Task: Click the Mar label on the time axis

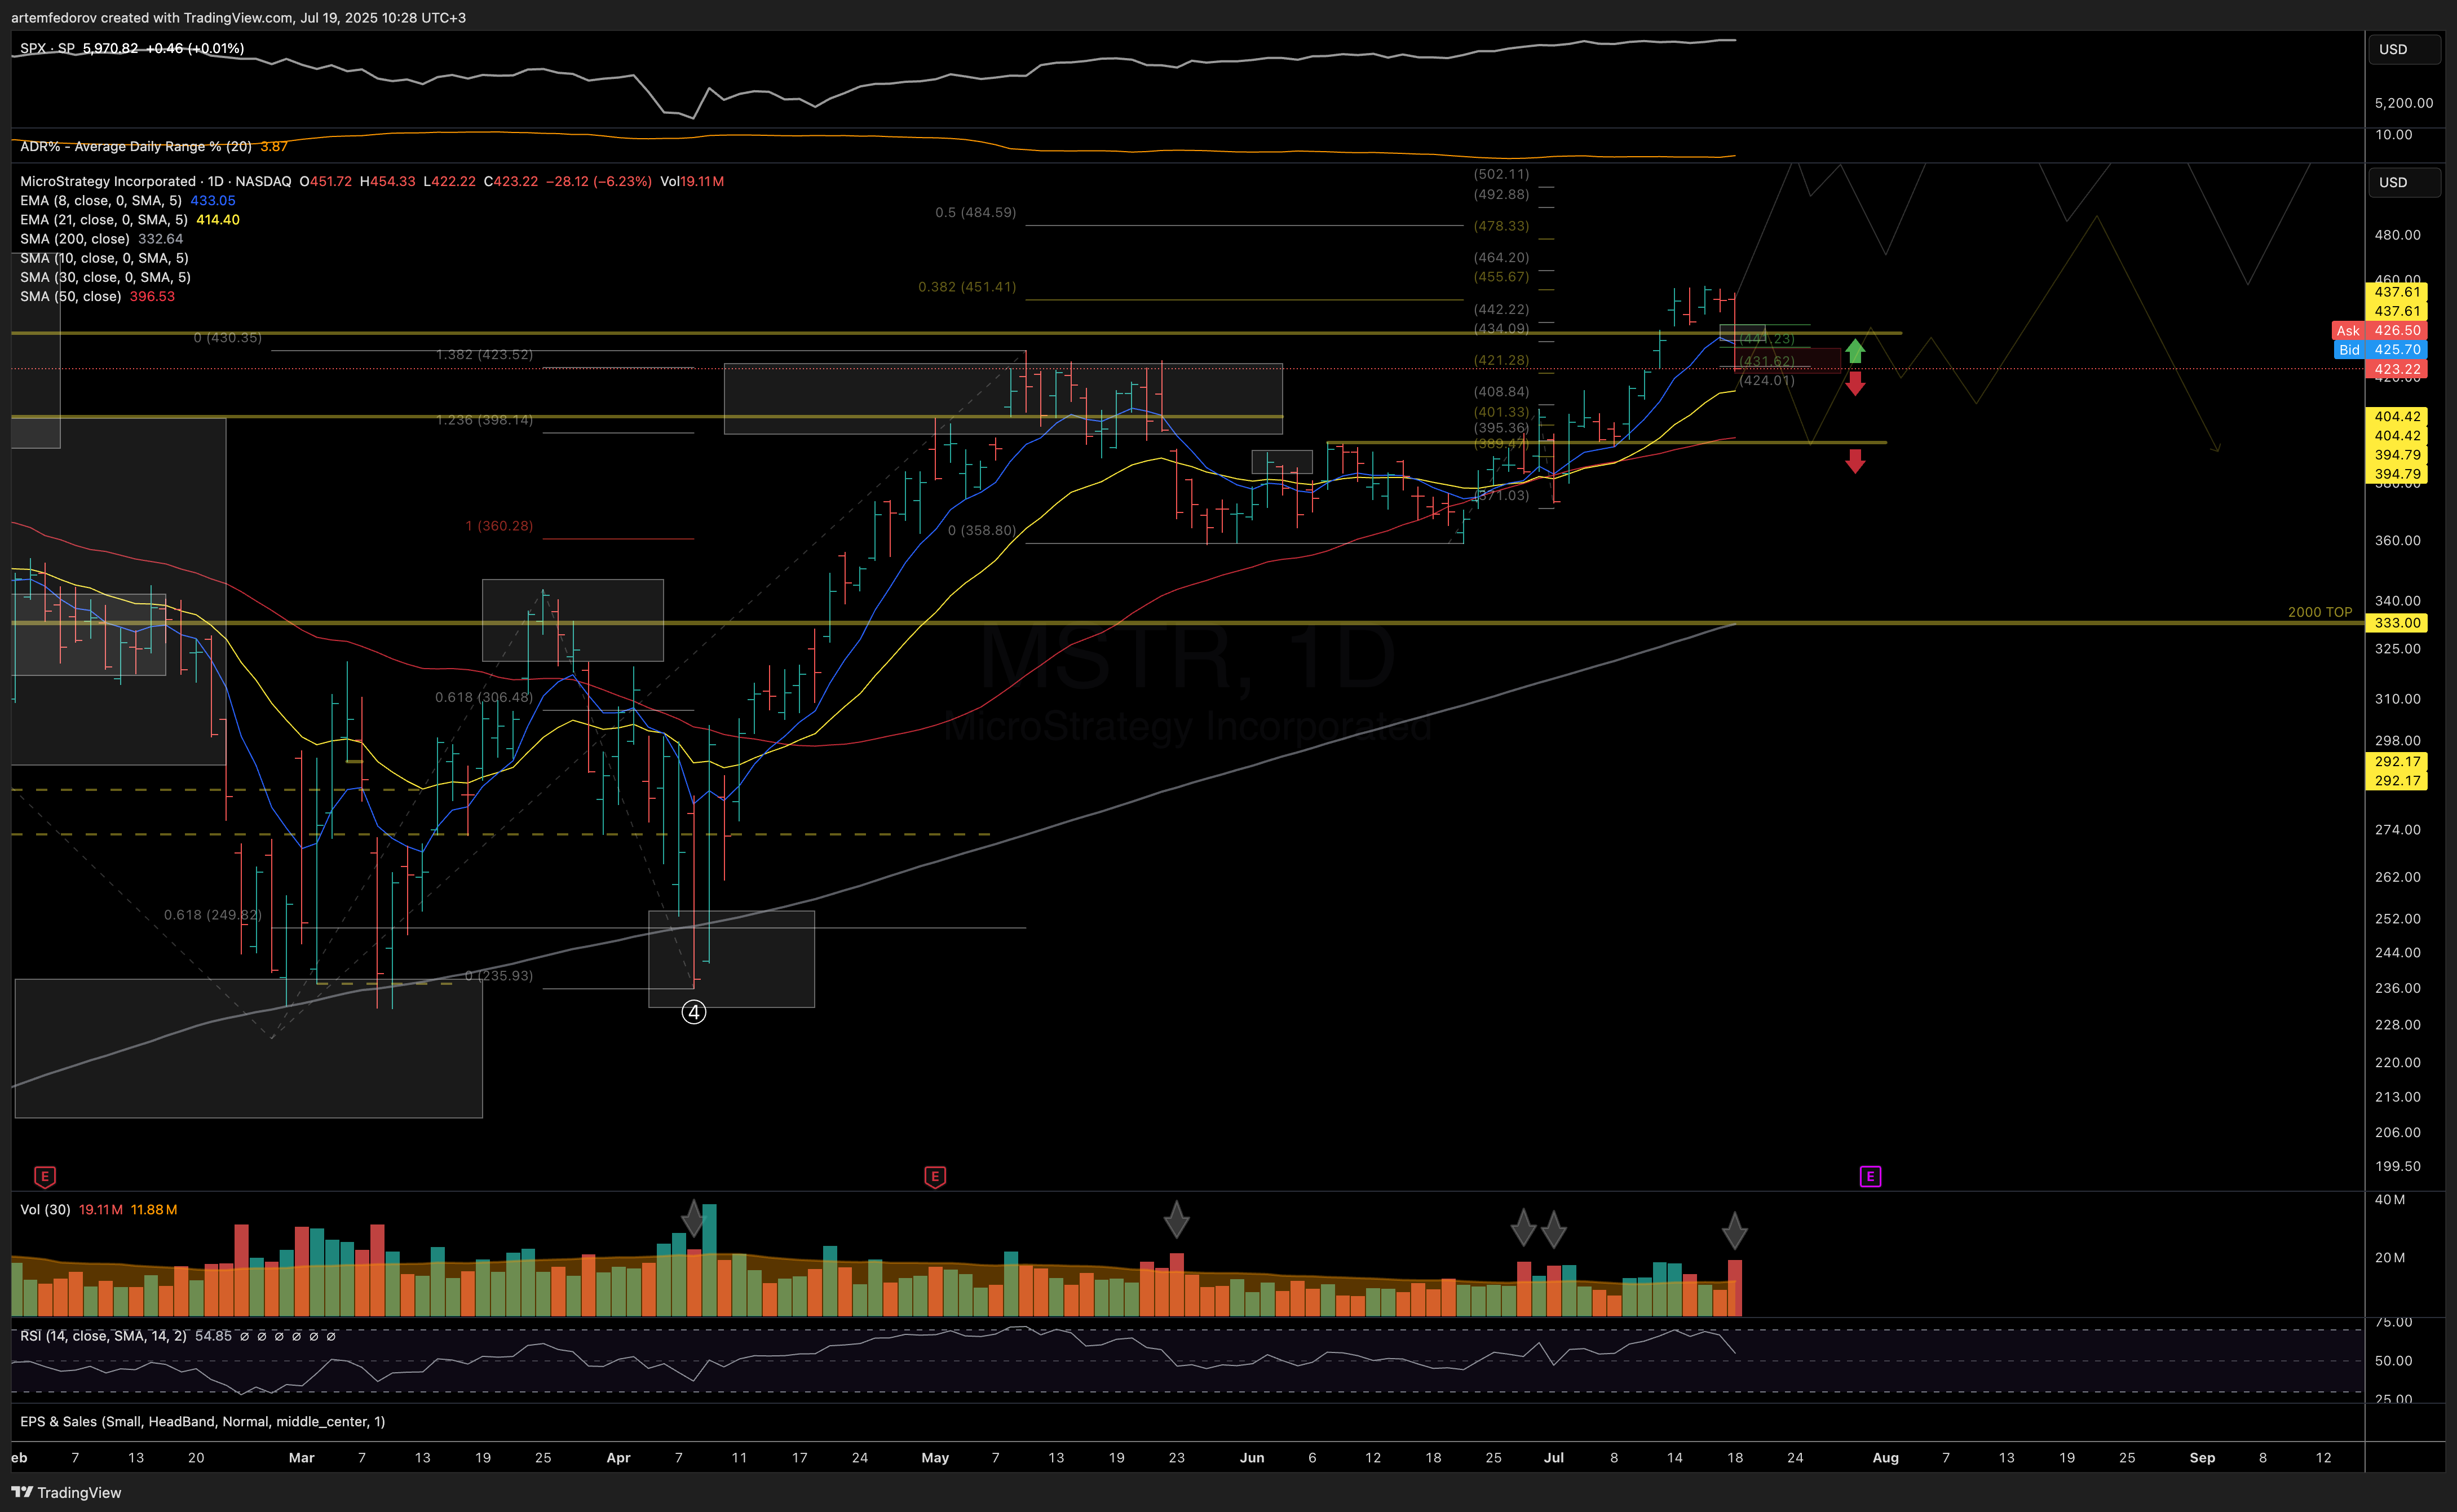Action: (x=301, y=1457)
